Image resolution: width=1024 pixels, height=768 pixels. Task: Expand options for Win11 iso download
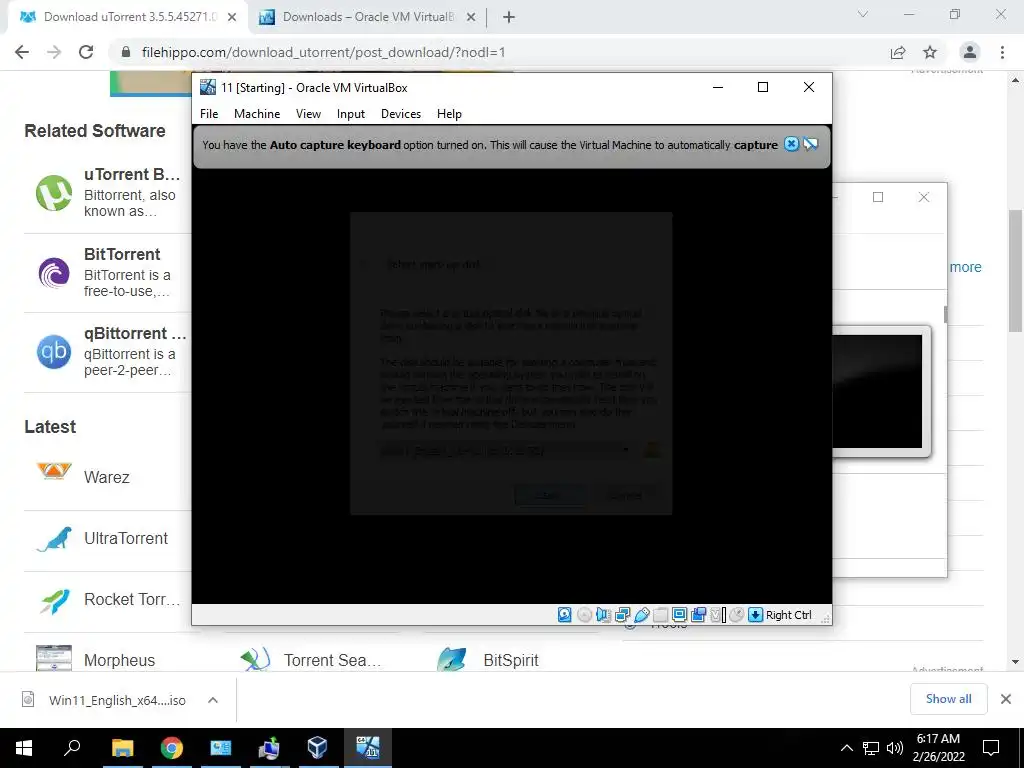pos(212,700)
